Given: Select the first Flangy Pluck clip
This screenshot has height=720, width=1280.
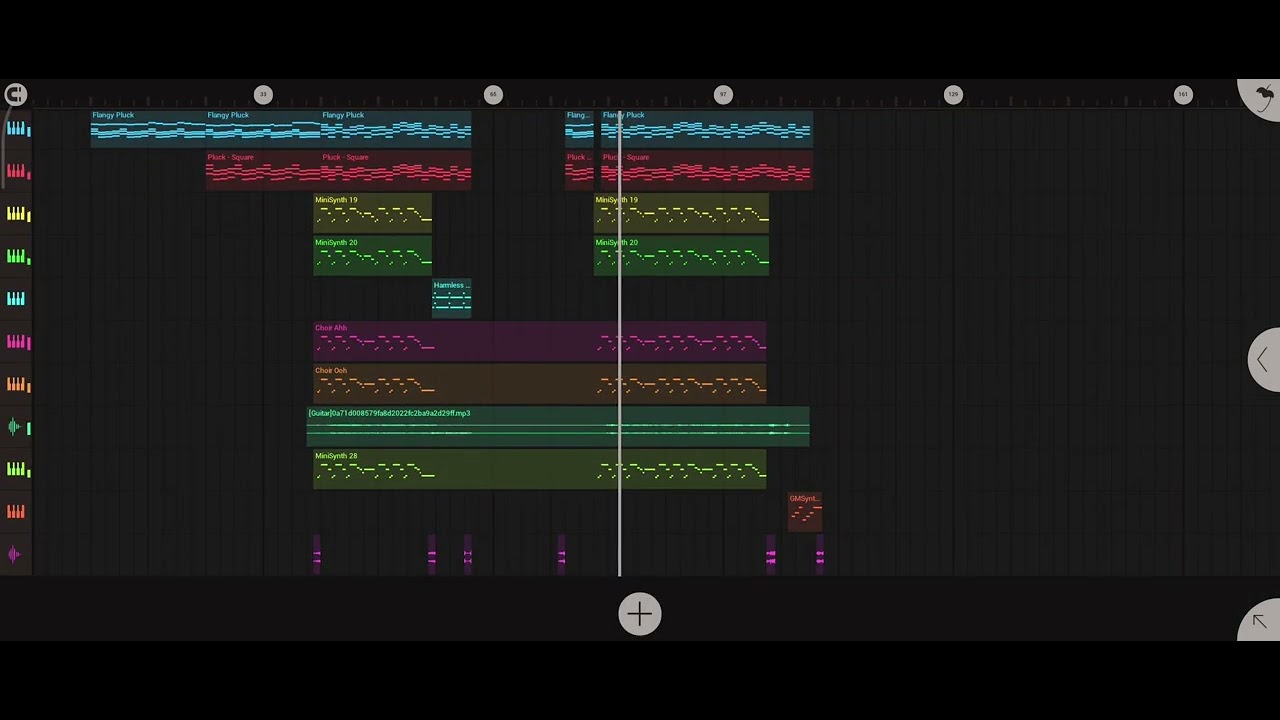Looking at the screenshot, I should 148,129.
